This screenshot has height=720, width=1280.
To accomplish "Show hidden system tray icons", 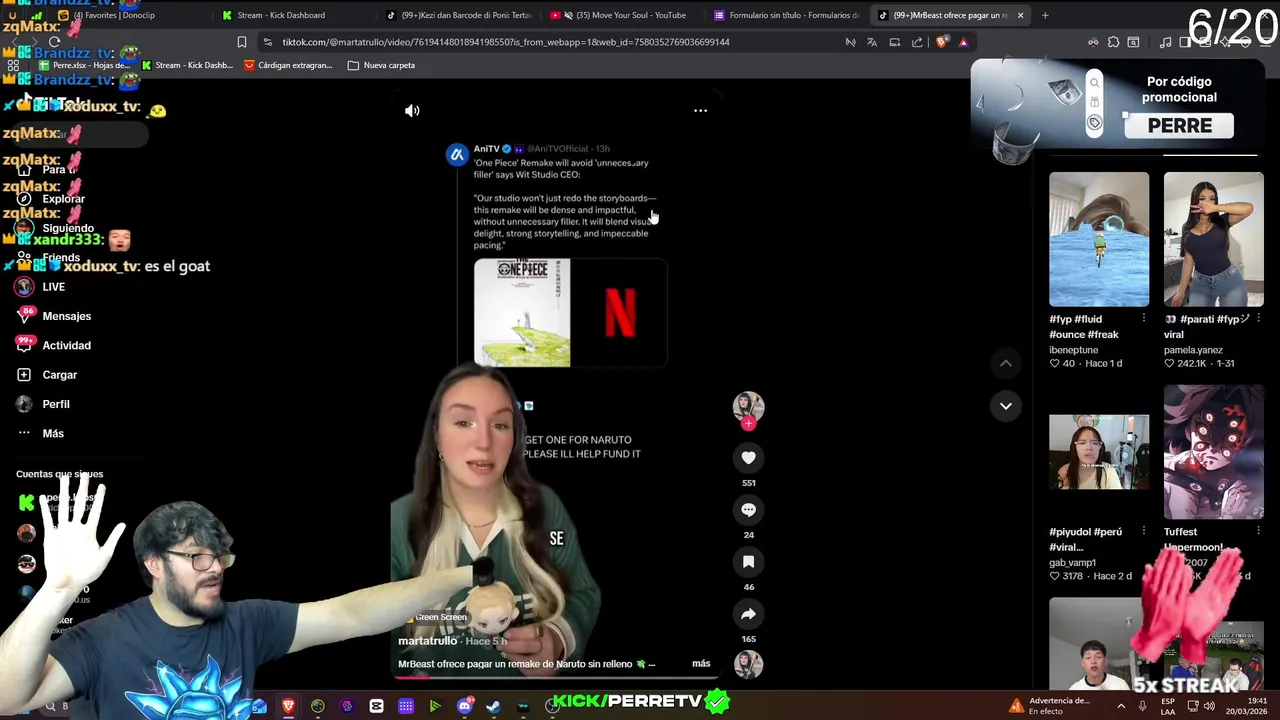I will click(x=1121, y=706).
